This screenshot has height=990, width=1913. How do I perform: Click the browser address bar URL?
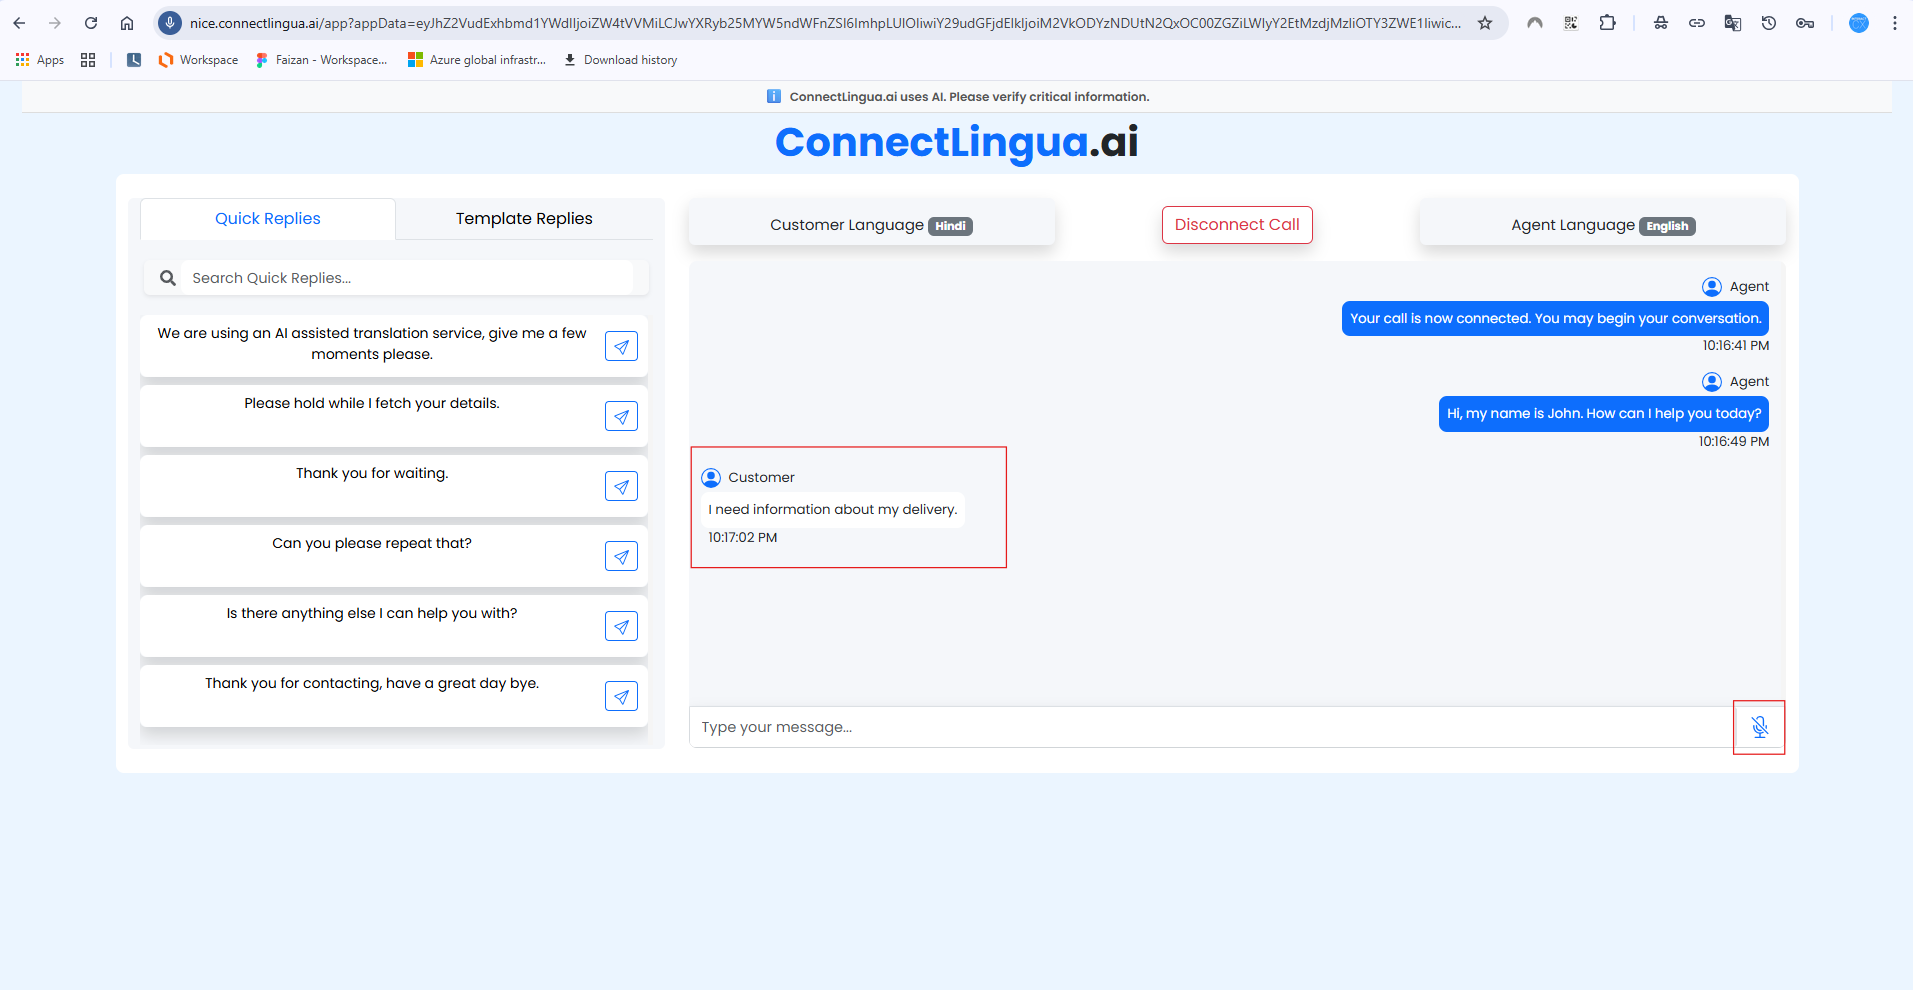(x=825, y=23)
